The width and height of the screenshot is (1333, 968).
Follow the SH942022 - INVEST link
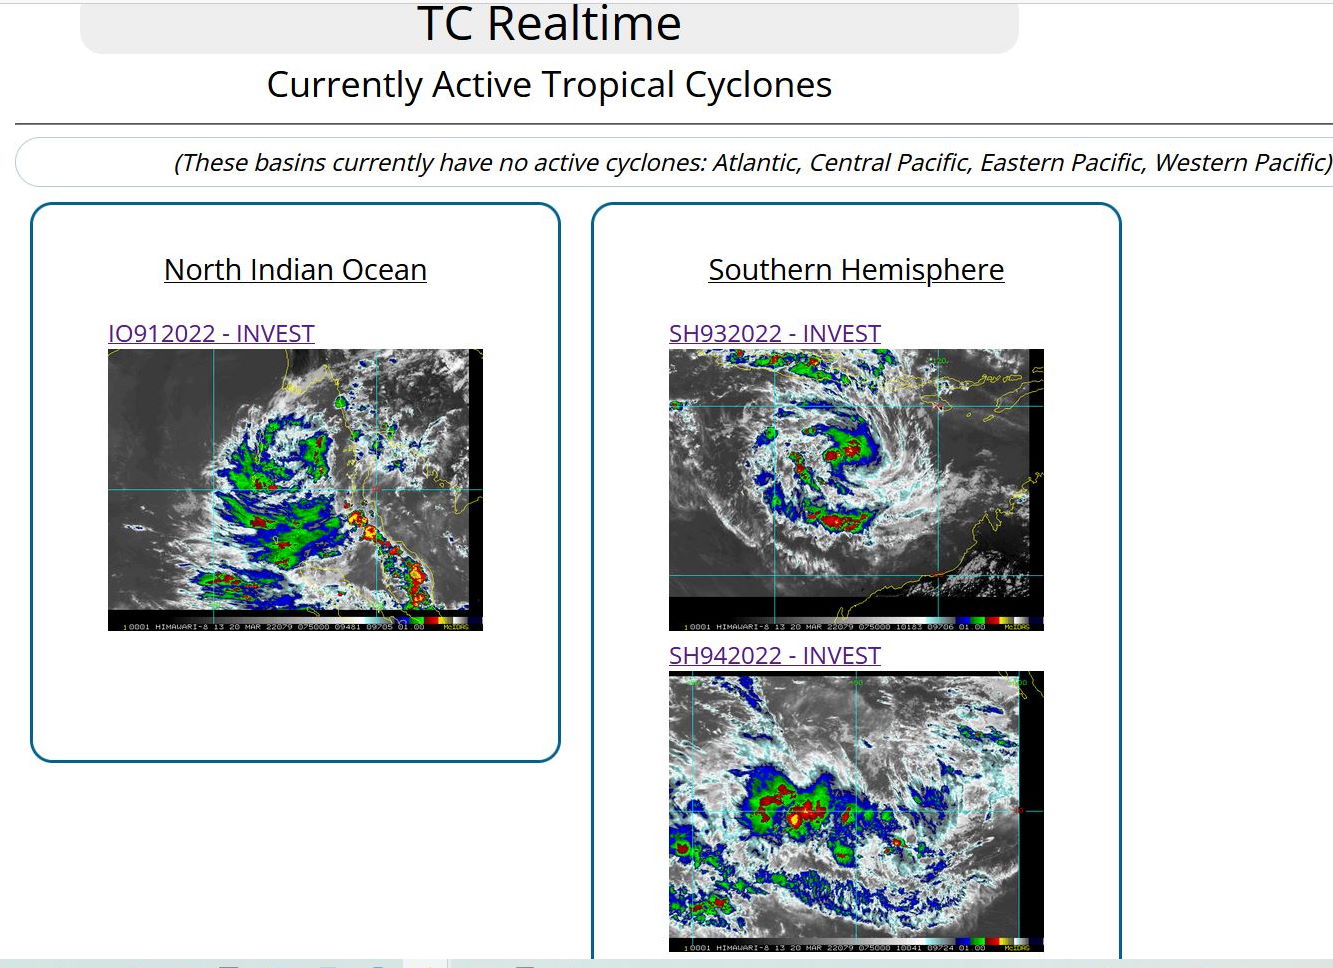tap(774, 656)
